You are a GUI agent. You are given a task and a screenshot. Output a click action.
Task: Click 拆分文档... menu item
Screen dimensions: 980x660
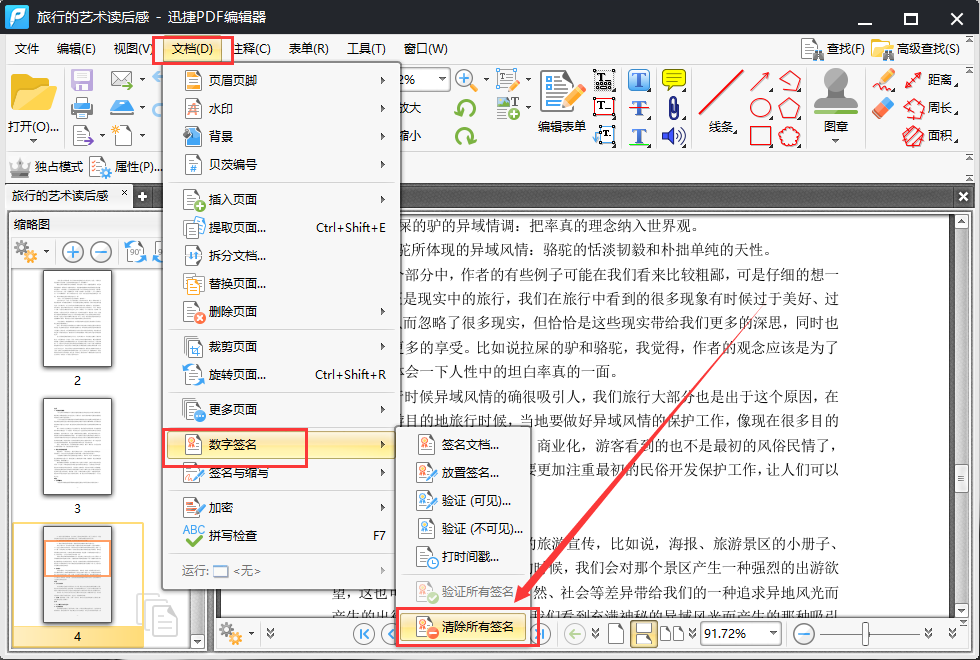point(281,256)
